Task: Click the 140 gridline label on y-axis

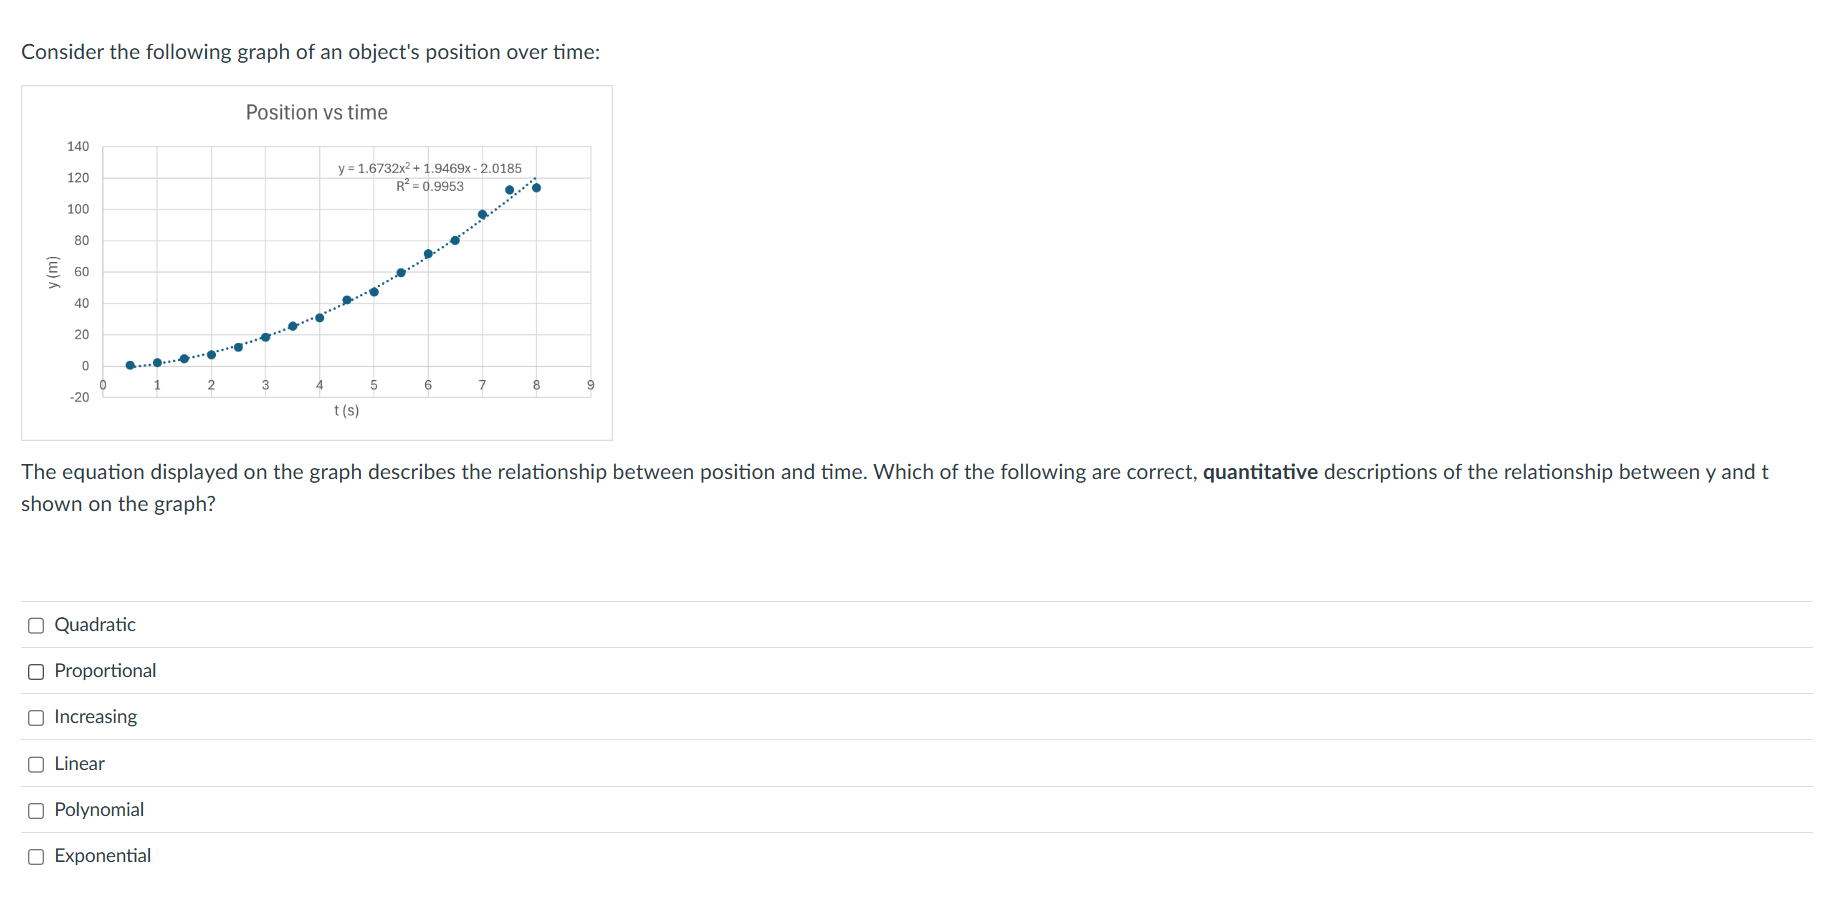Action: tap(78, 146)
